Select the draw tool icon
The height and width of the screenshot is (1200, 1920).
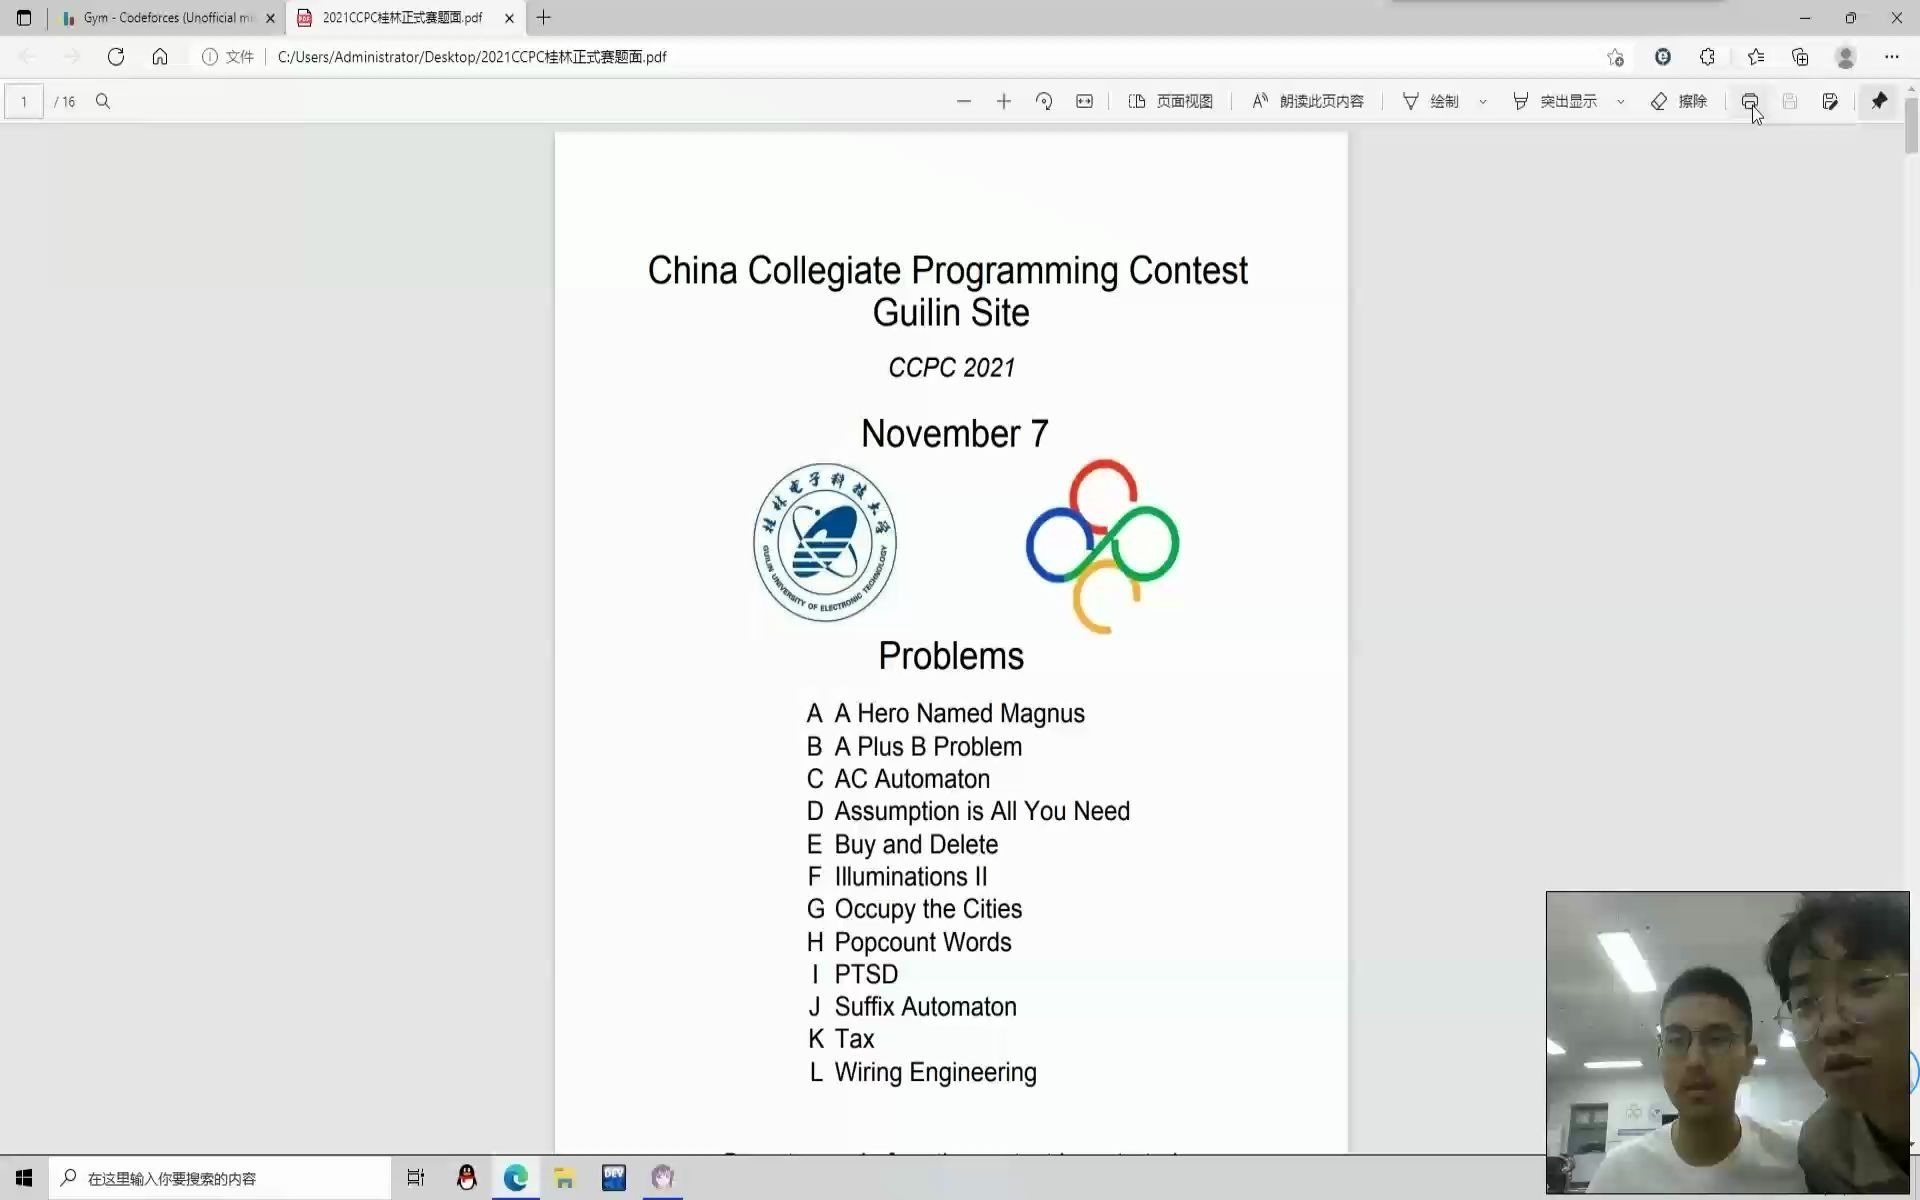coord(1411,100)
